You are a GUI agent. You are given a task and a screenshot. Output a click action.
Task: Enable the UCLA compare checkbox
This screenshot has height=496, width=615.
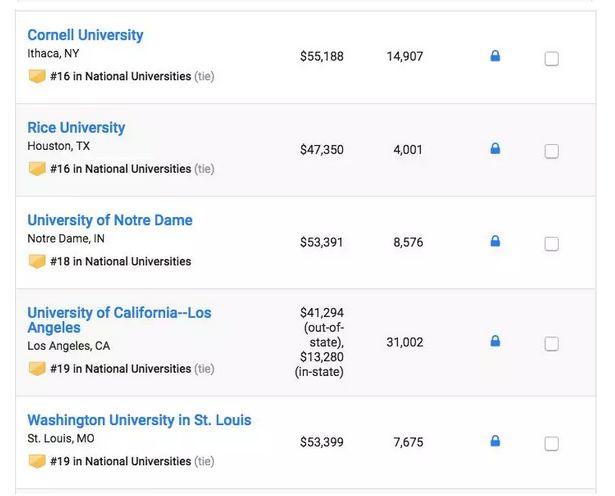(x=551, y=344)
